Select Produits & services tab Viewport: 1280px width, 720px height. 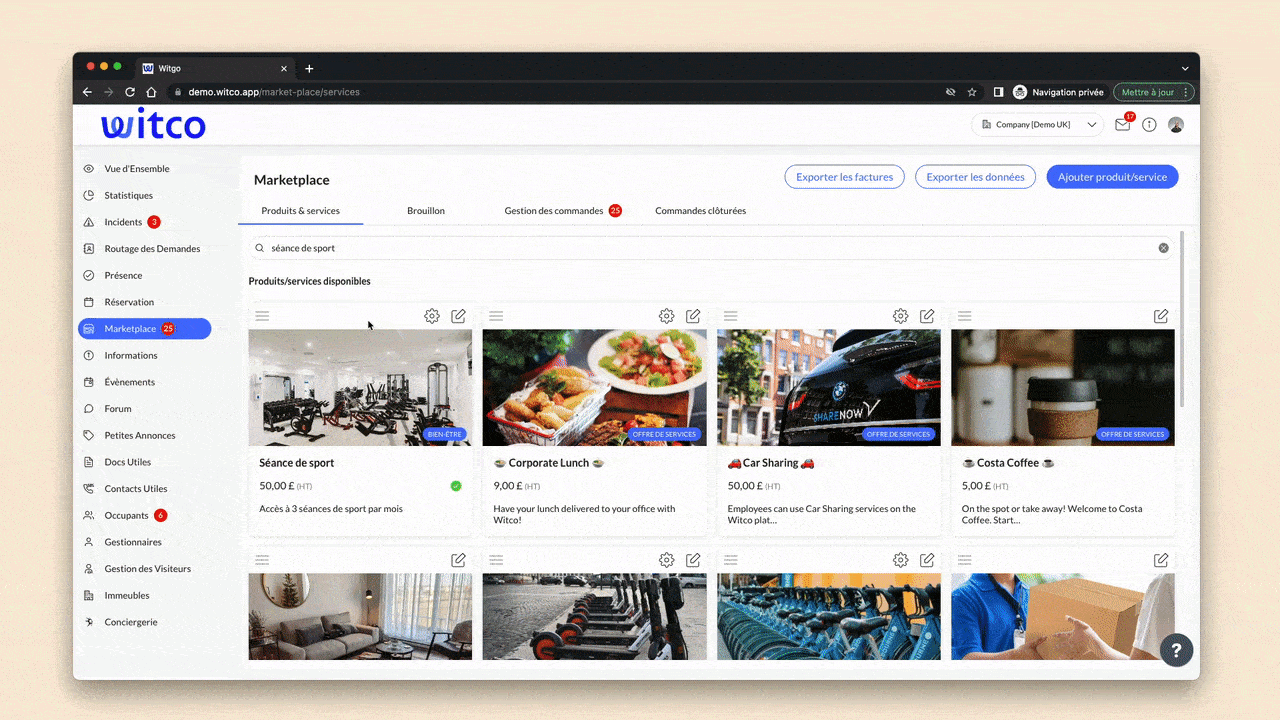pyautogui.click(x=300, y=211)
